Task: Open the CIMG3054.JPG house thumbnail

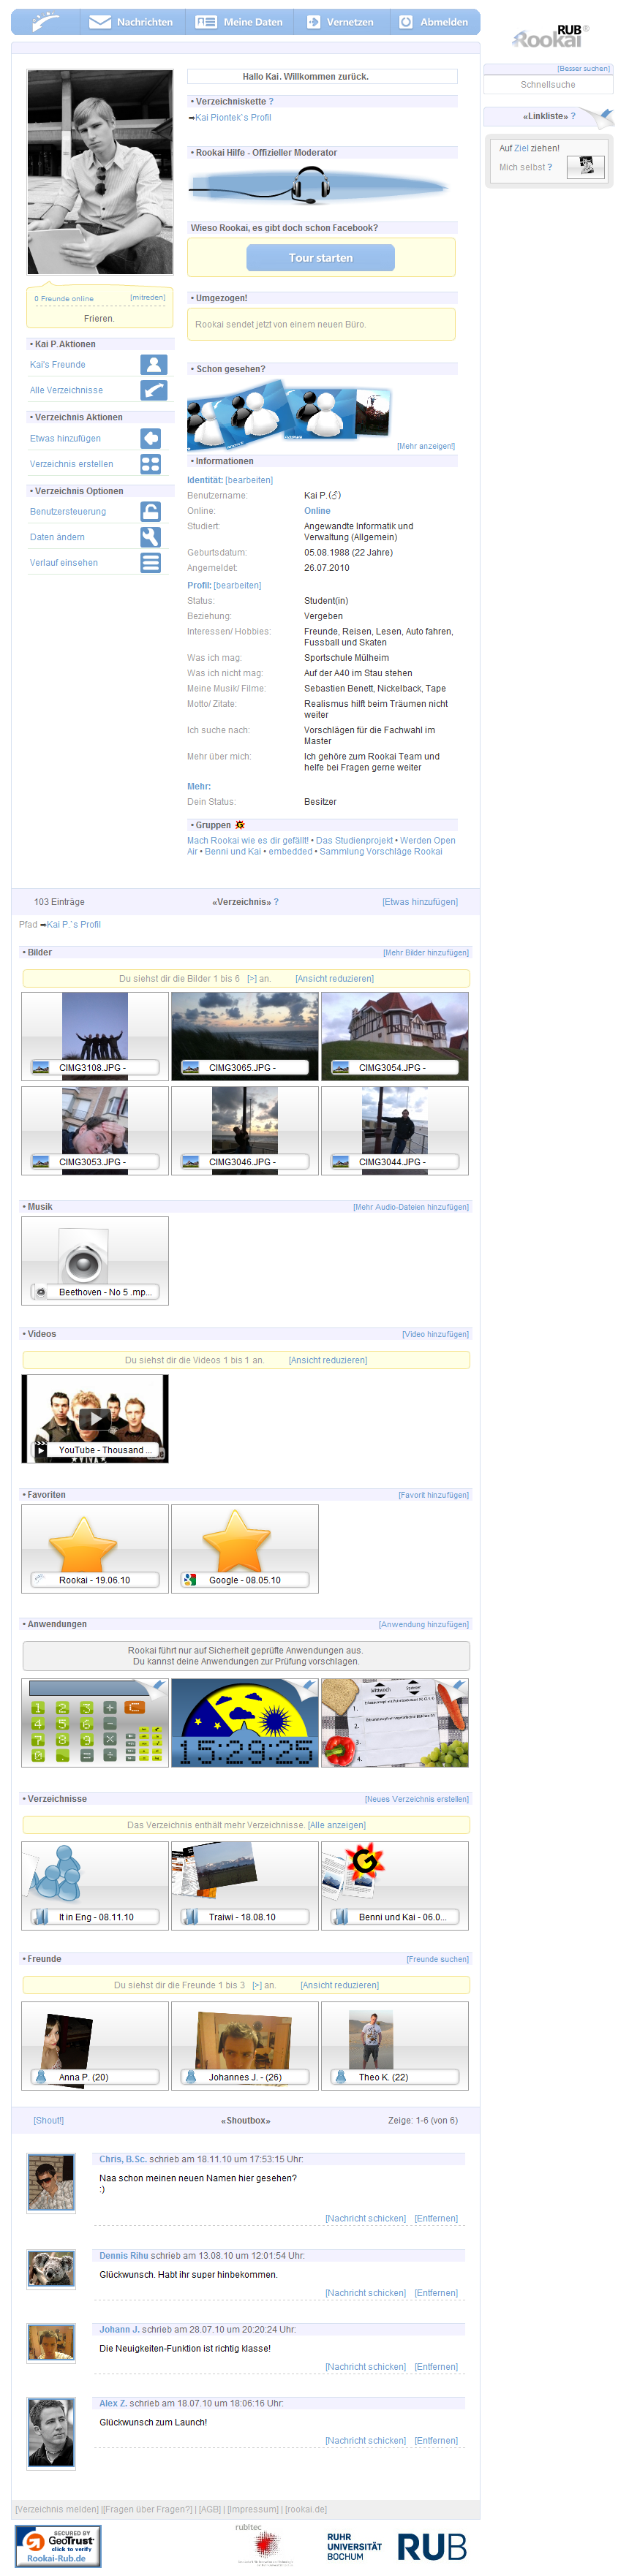Action: coord(394,1036)
